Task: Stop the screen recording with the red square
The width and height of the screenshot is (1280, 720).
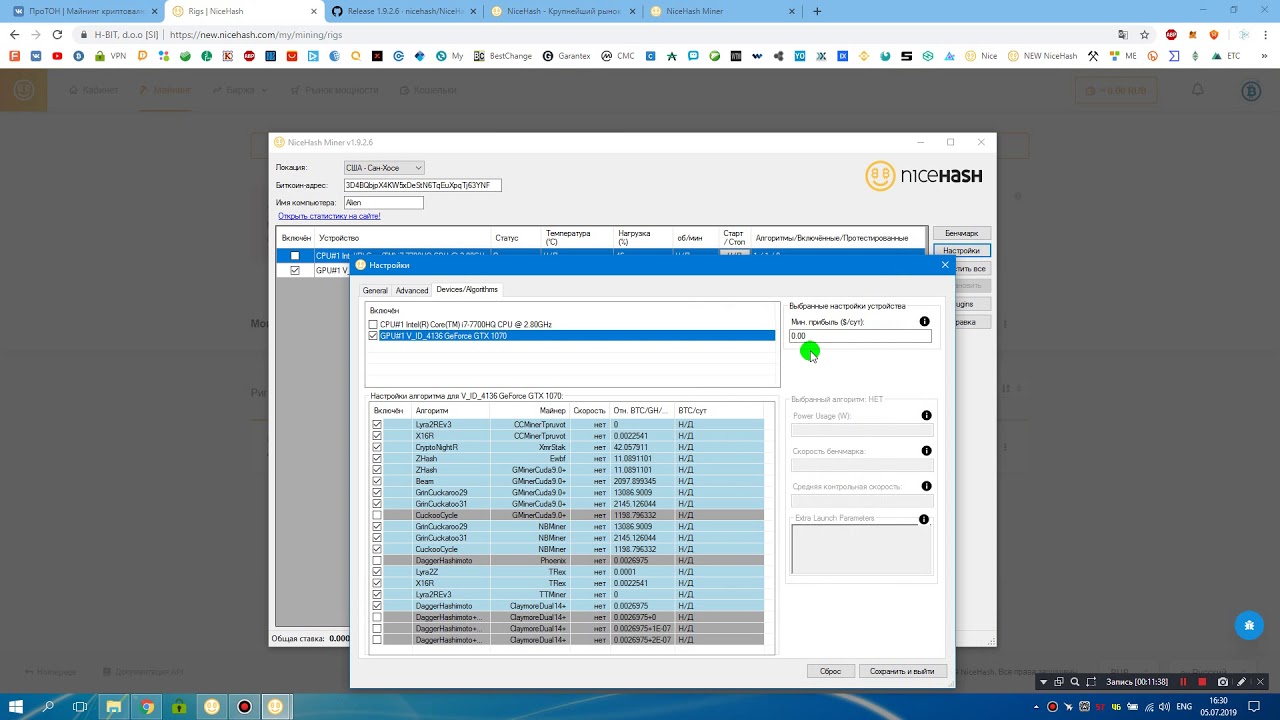Action: click(x=1202, y=682)
